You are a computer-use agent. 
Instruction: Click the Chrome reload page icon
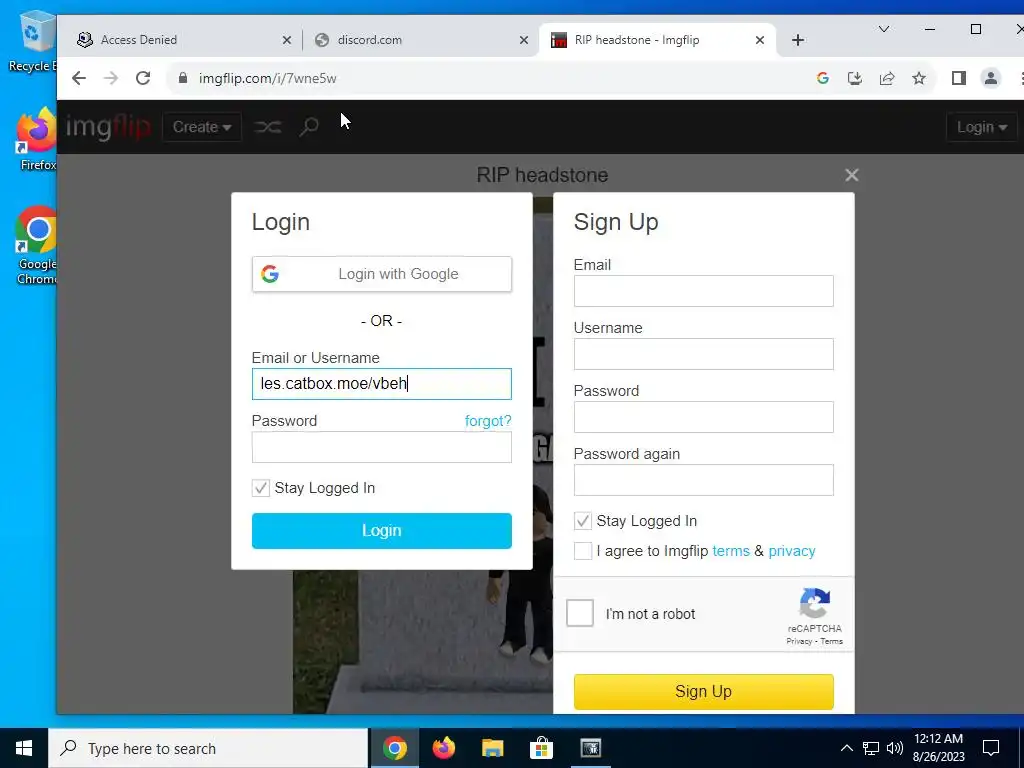(143, 78)
